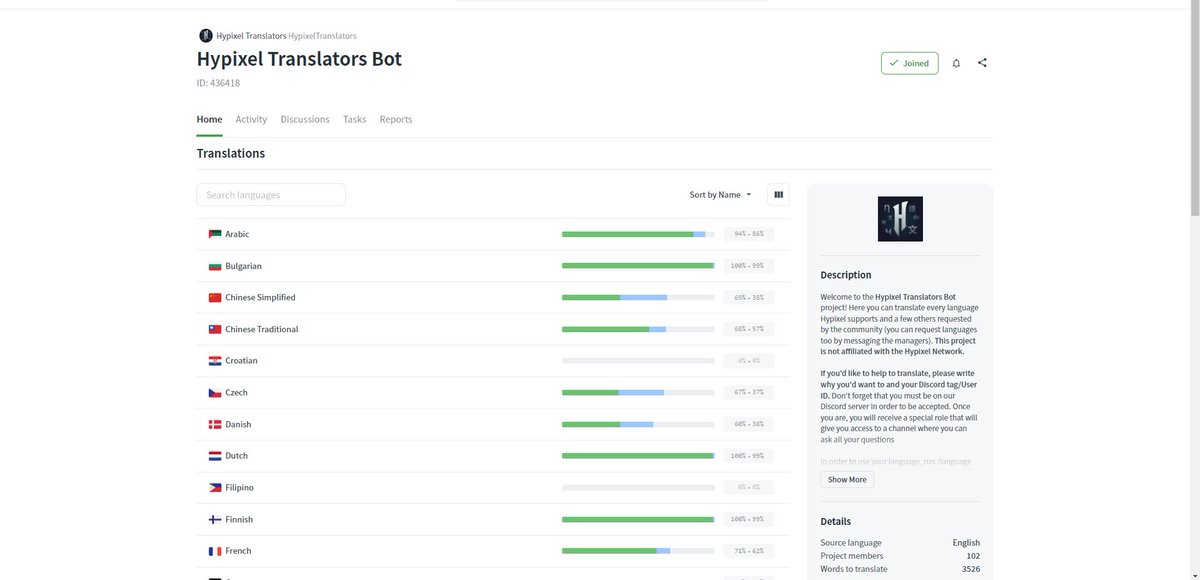Click the Dutch flag icon

point(215,456)
